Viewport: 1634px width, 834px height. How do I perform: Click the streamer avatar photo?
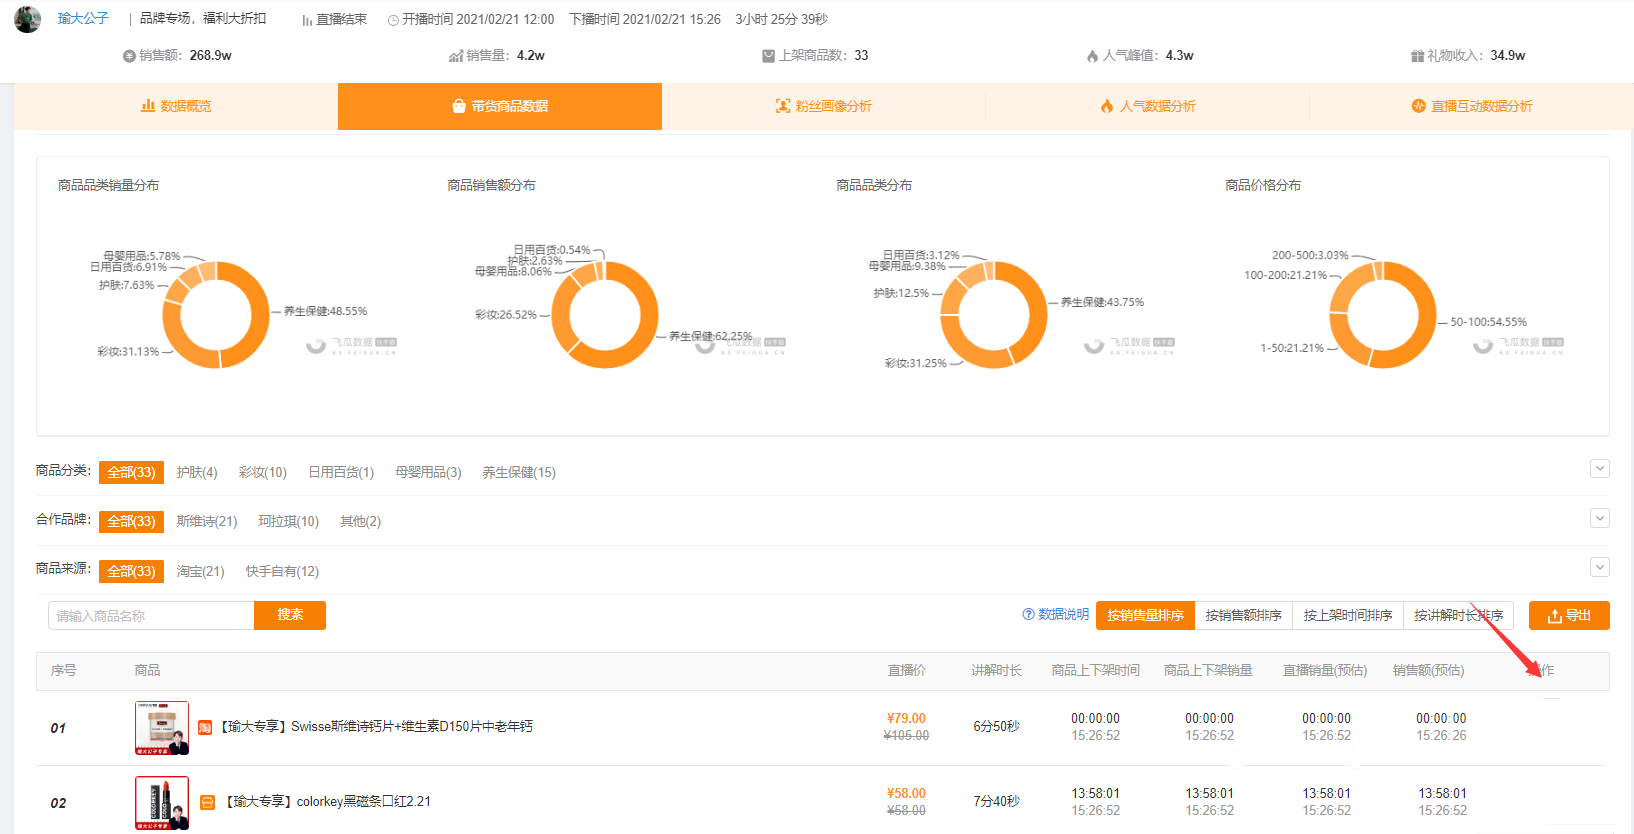(27, 19)
